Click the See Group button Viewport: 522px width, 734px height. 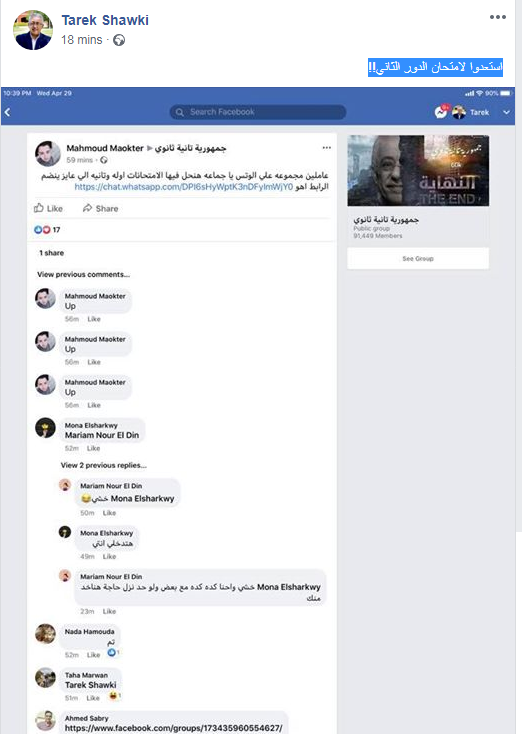418,258
